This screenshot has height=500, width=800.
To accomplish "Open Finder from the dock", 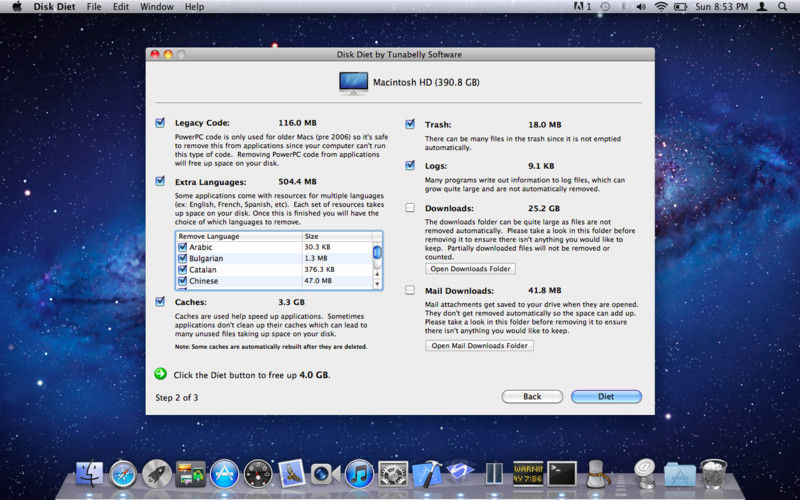I will click(89, 474).
